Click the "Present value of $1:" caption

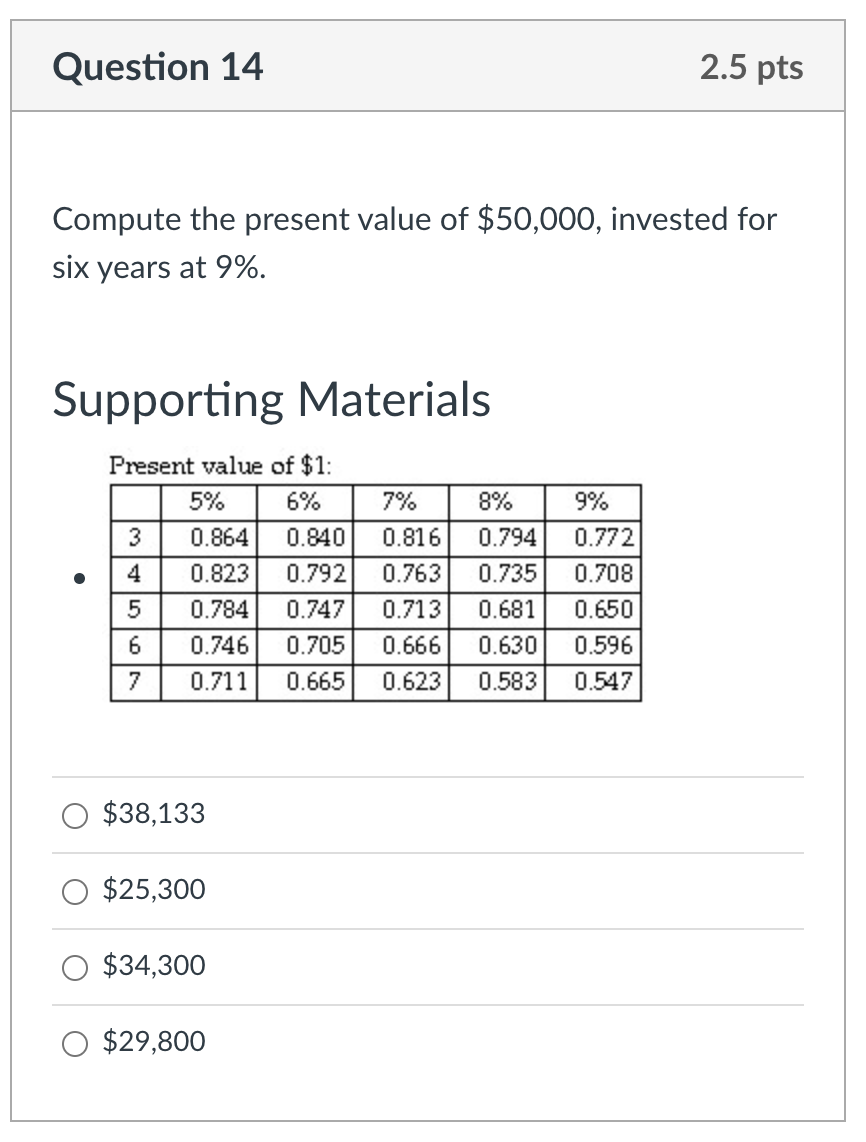[220, 466]
